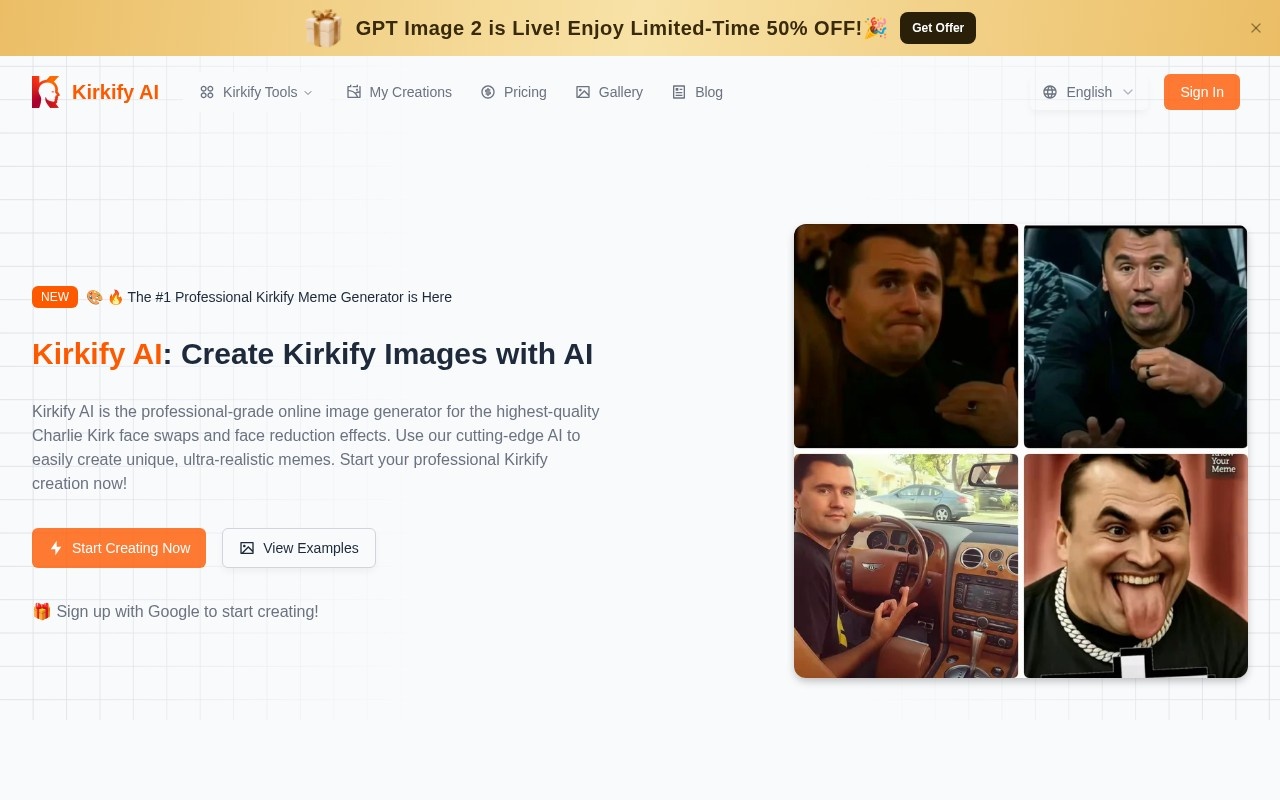Click the NEW badge
The image size is (1280, 800).
coord(55,297)
